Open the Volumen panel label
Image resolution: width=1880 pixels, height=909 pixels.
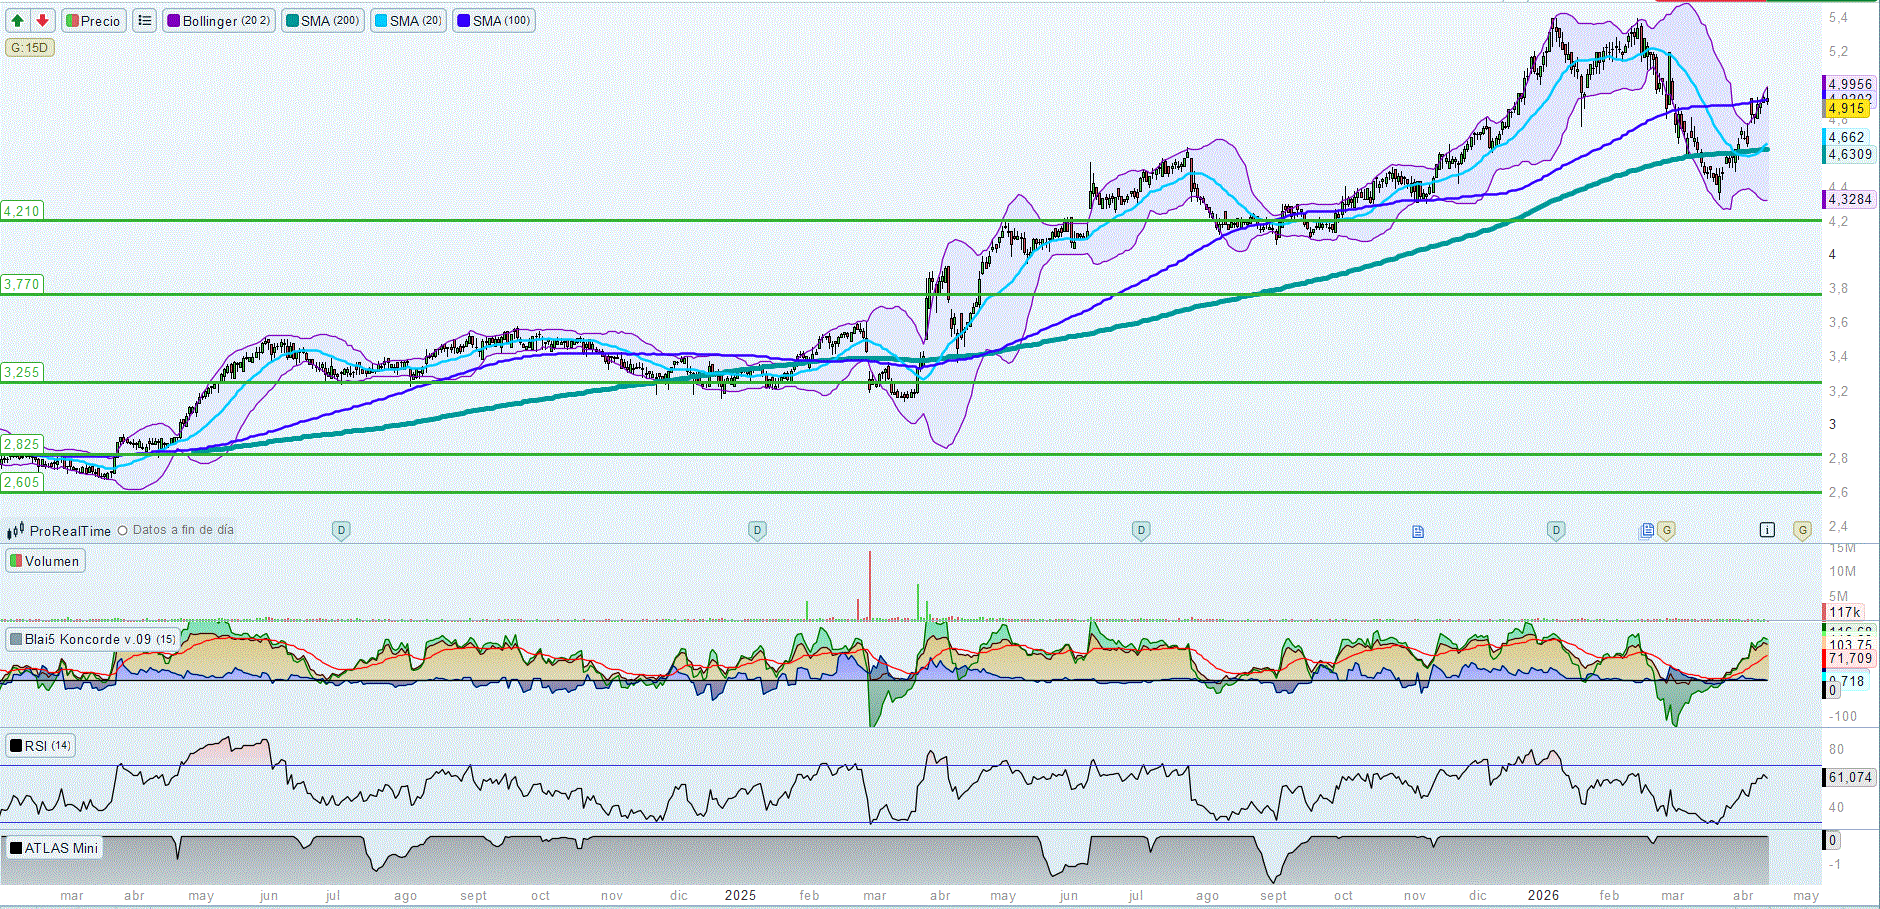click(x=45, y=561)
